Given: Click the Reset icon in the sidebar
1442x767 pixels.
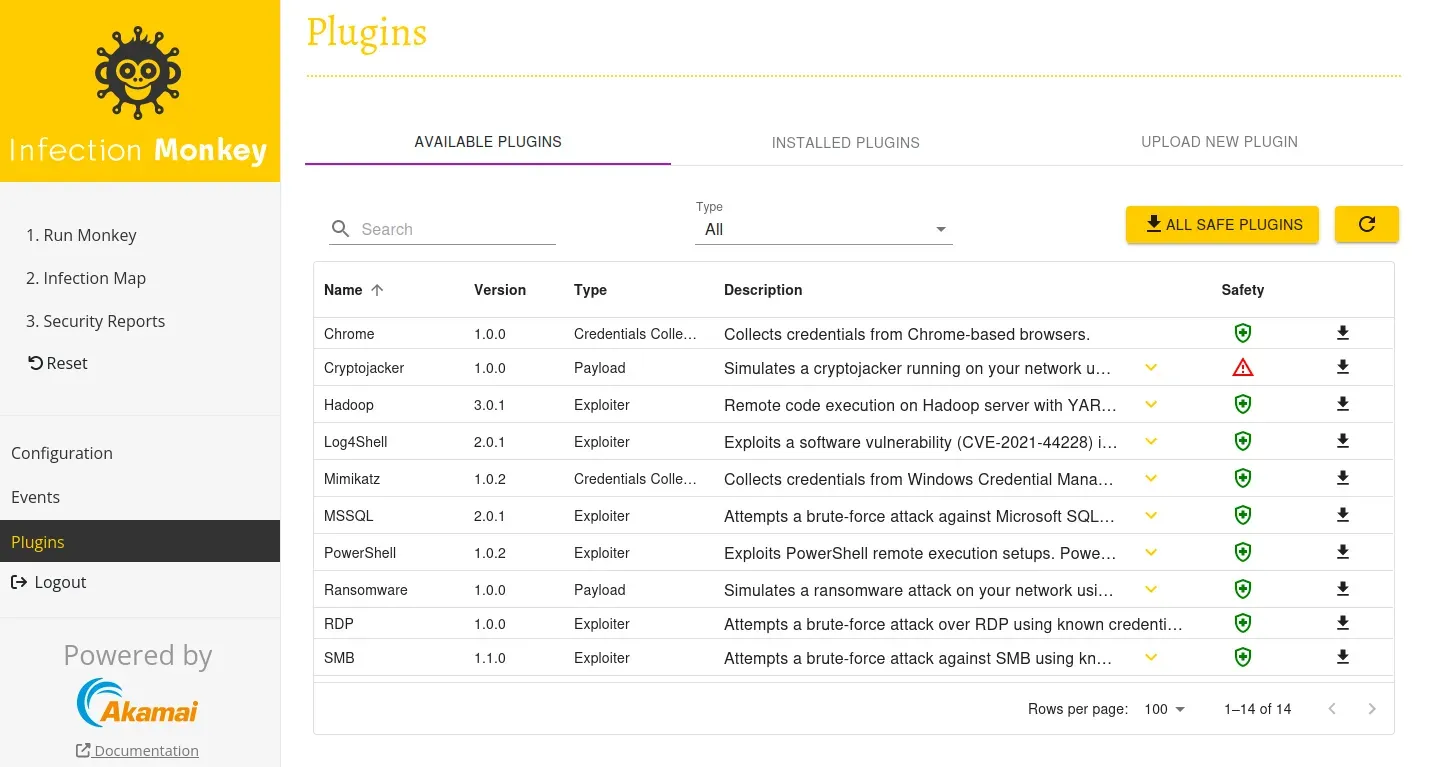Looking at the screenshot, I should (x=34, y=362).
